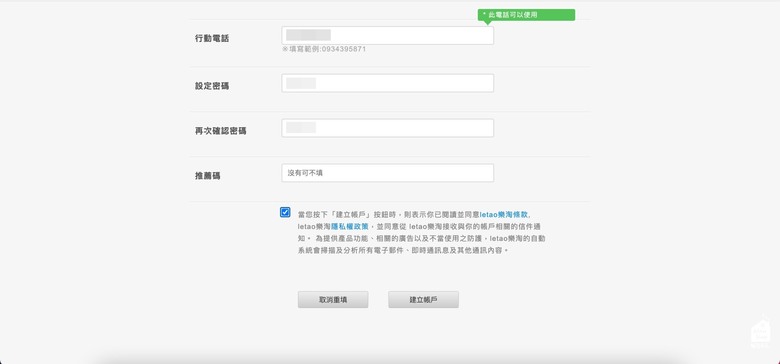Click the 填寫範例:0934395871 example hint text
This screenshot has width=780, height=364.
pos(324,49)
